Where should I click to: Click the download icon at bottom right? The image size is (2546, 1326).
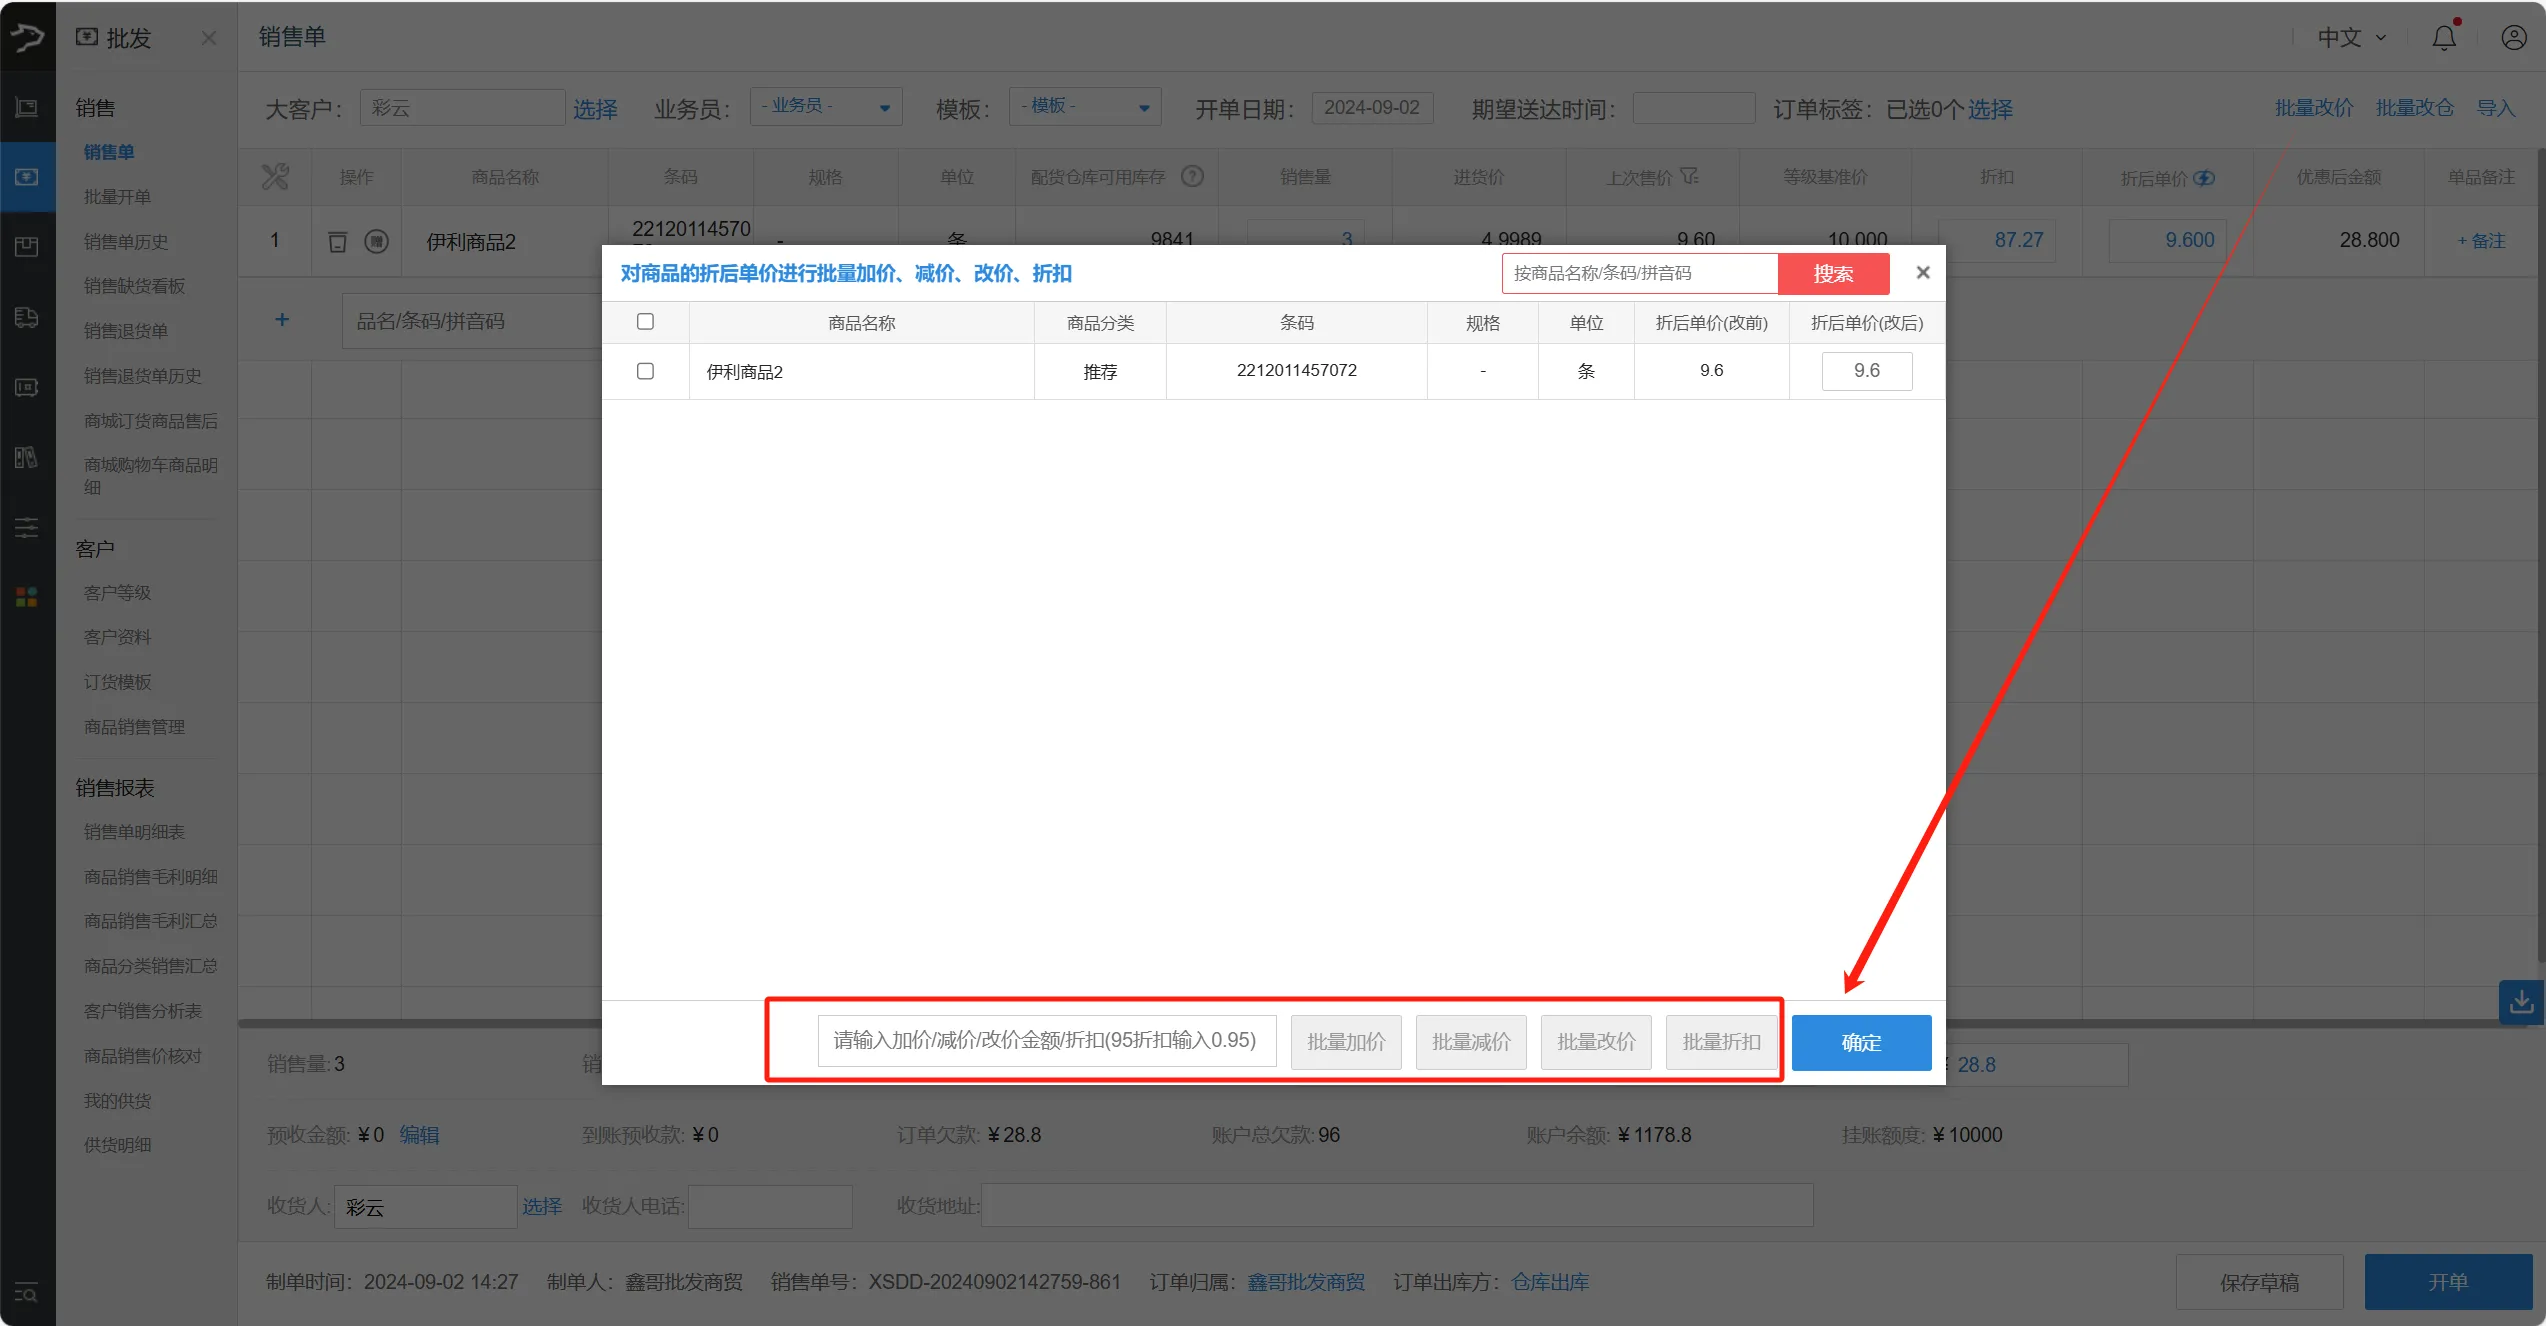click(2522, 1002)
